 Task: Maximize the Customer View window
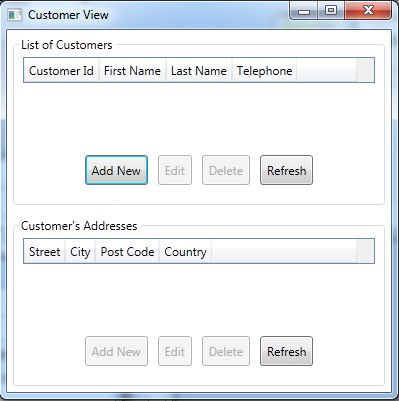331,11
